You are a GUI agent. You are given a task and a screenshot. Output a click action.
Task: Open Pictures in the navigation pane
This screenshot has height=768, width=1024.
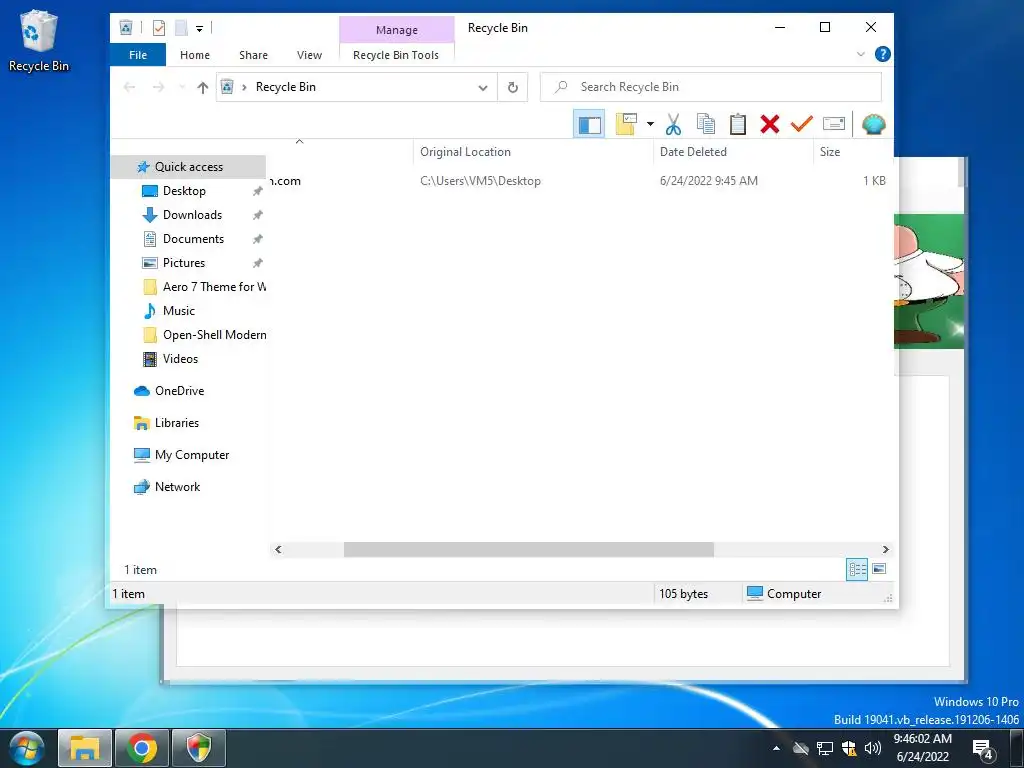[x=184, y=263]
